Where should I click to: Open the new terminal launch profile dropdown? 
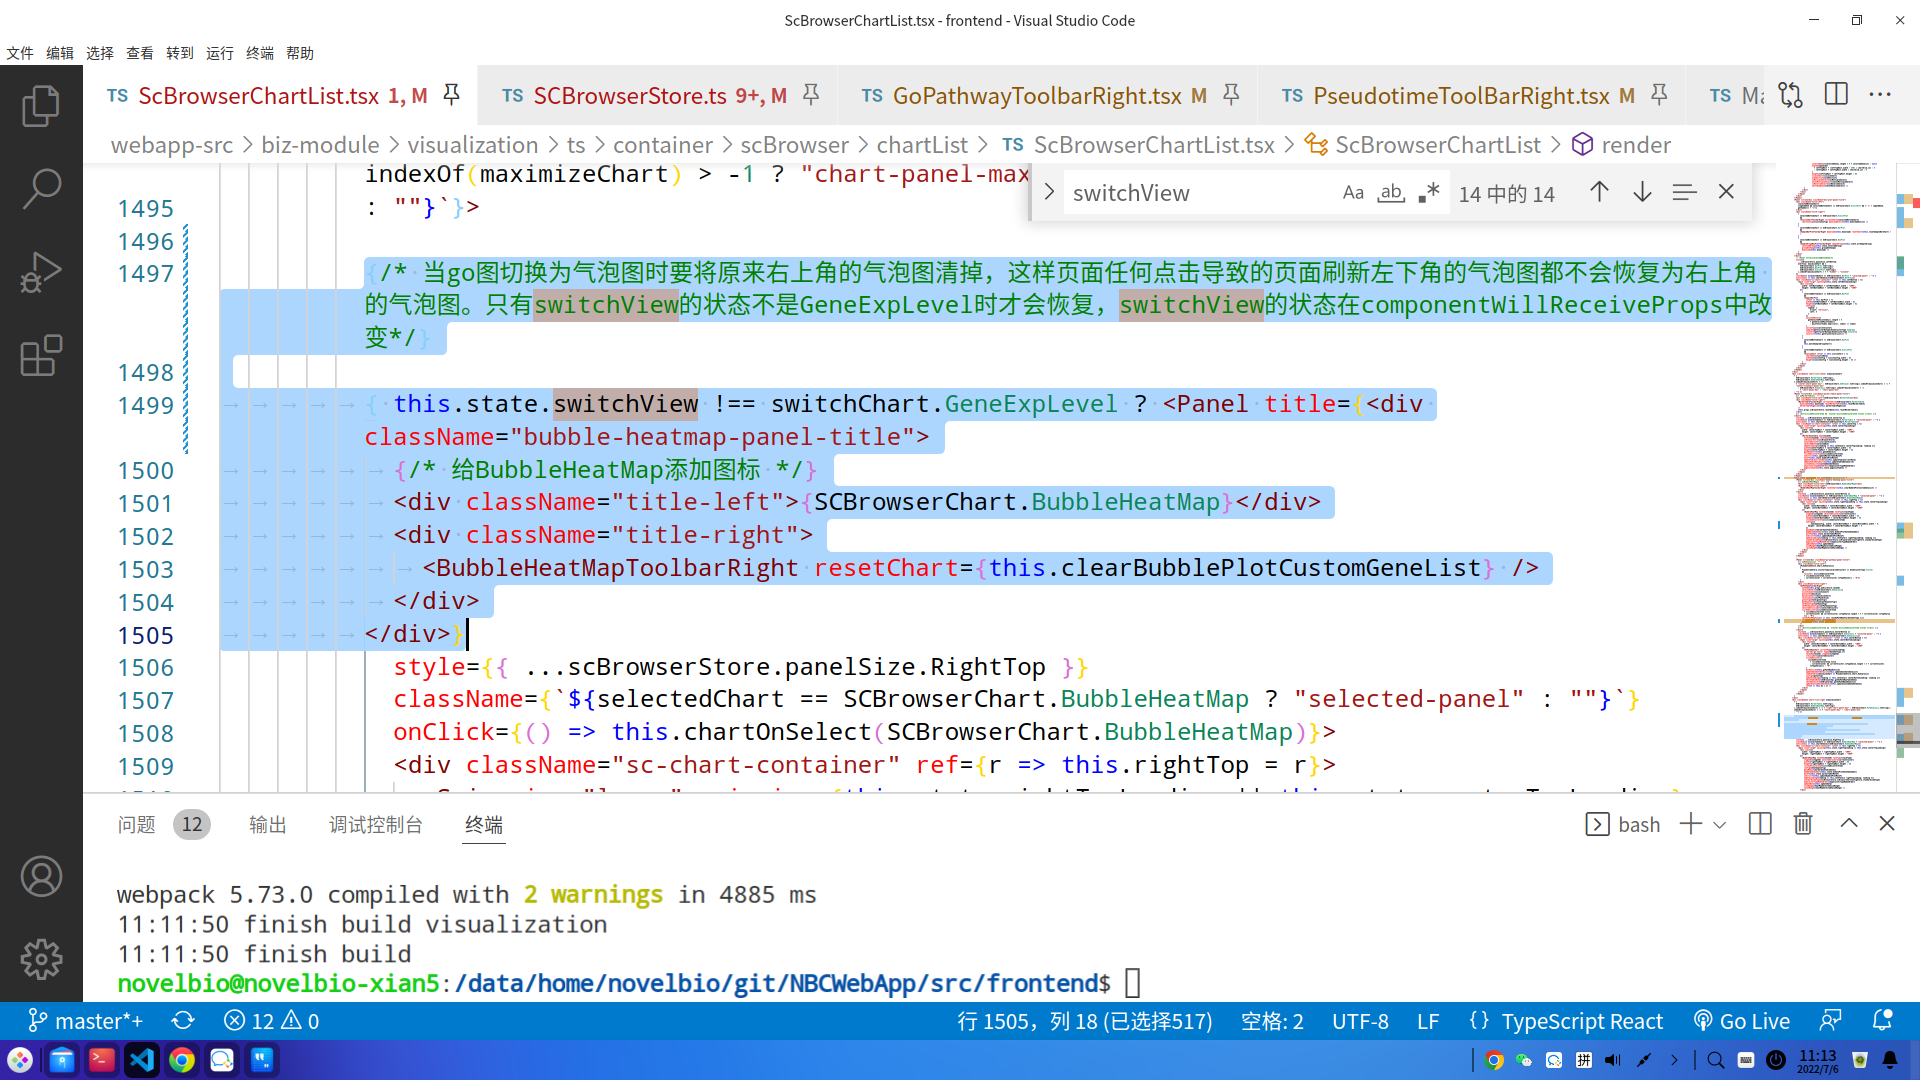(x=1720, y=825)
